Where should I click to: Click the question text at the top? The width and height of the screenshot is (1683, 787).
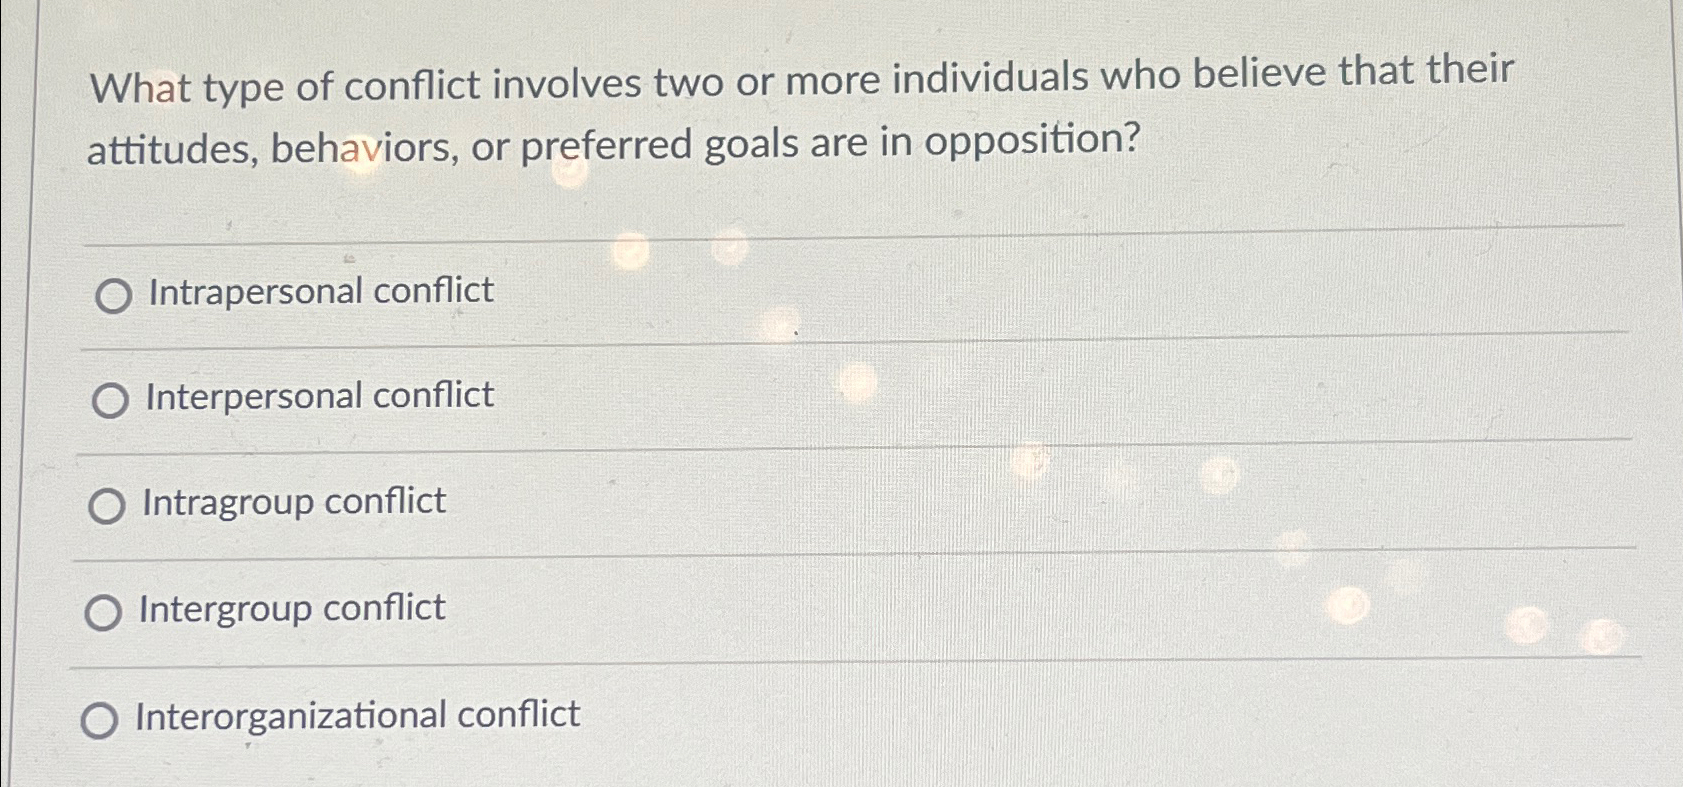[800, 110]
